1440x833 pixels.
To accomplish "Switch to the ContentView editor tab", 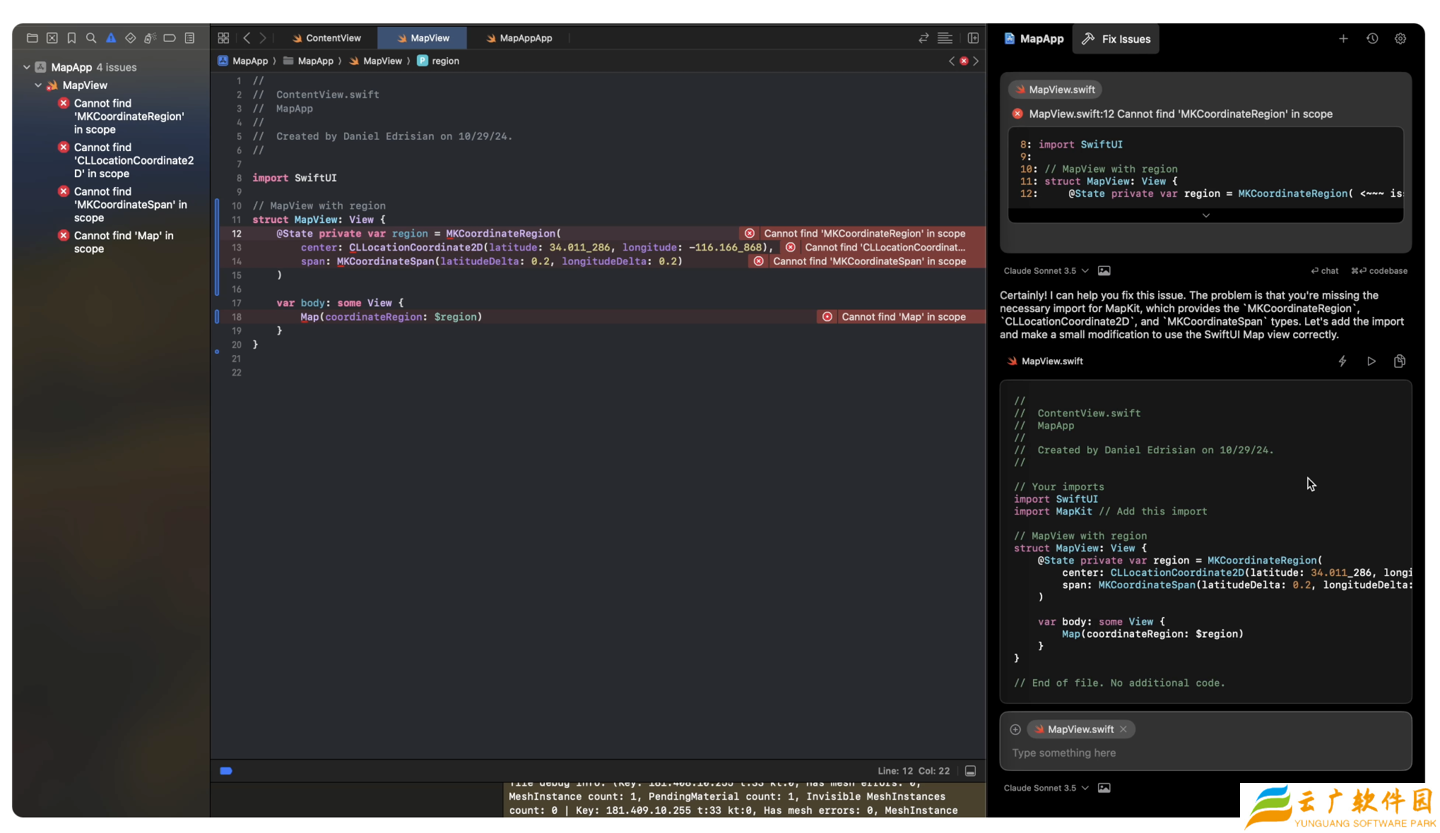I will coord(325,38).
